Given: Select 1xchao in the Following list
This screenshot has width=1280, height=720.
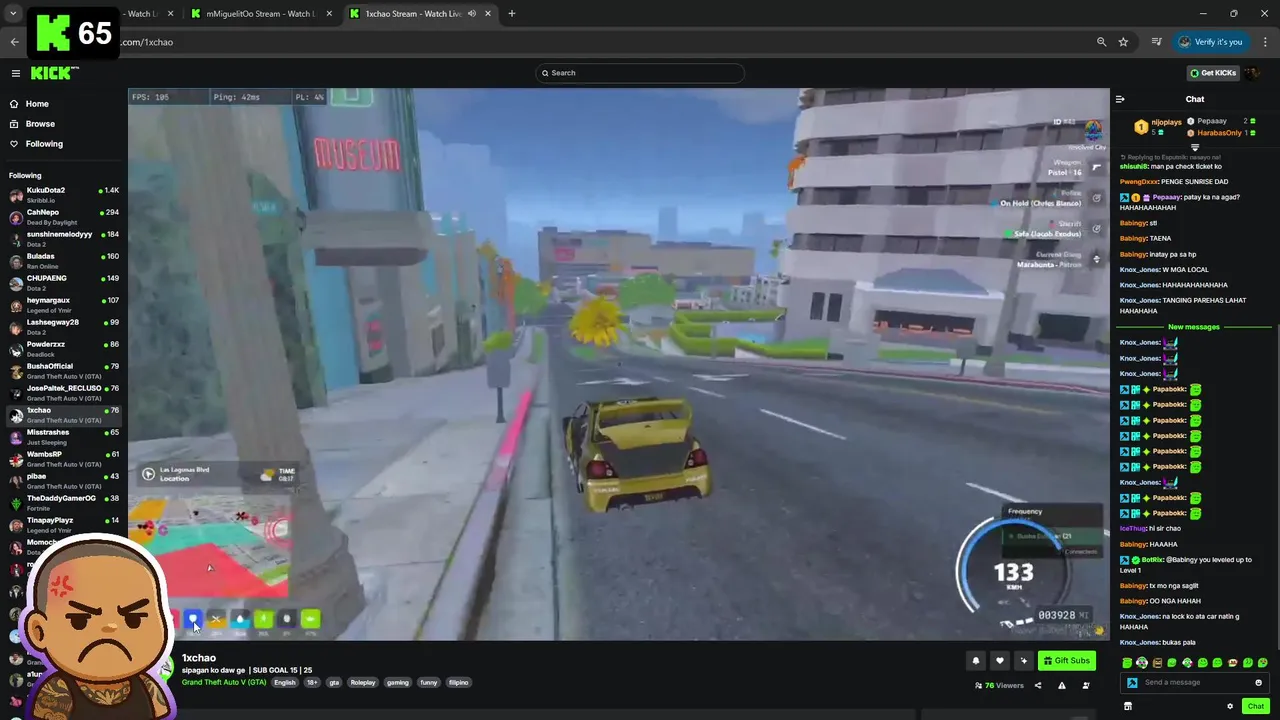Looking at the screenshot, I should (x=62, y=414).
